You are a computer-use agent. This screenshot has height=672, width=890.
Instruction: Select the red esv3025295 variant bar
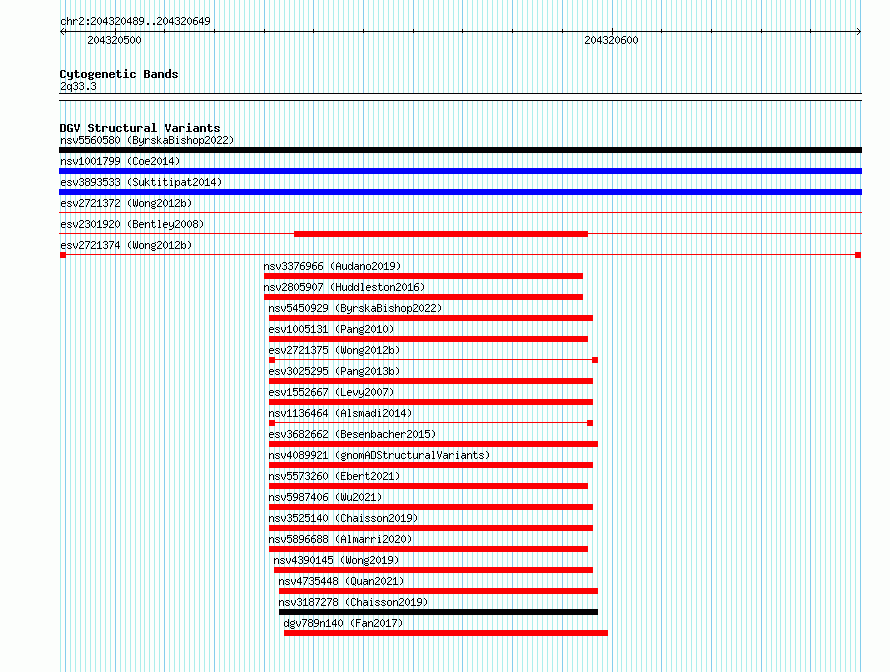click(x=431, y=381)
